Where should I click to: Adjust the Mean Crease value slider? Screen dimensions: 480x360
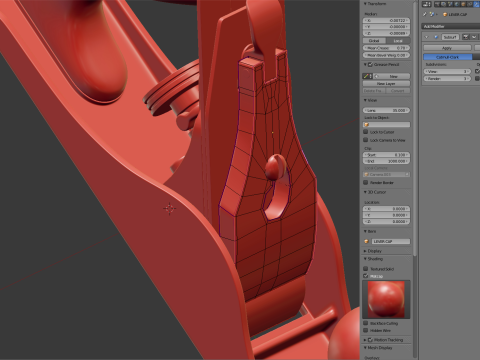[x=386, y=48]
